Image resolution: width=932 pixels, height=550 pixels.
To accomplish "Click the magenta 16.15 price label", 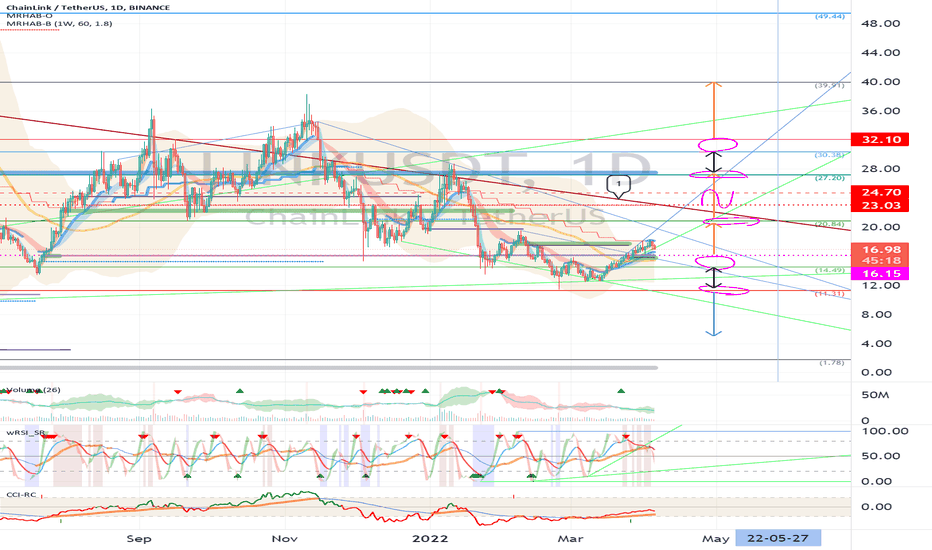I will (x=880, y=274).
